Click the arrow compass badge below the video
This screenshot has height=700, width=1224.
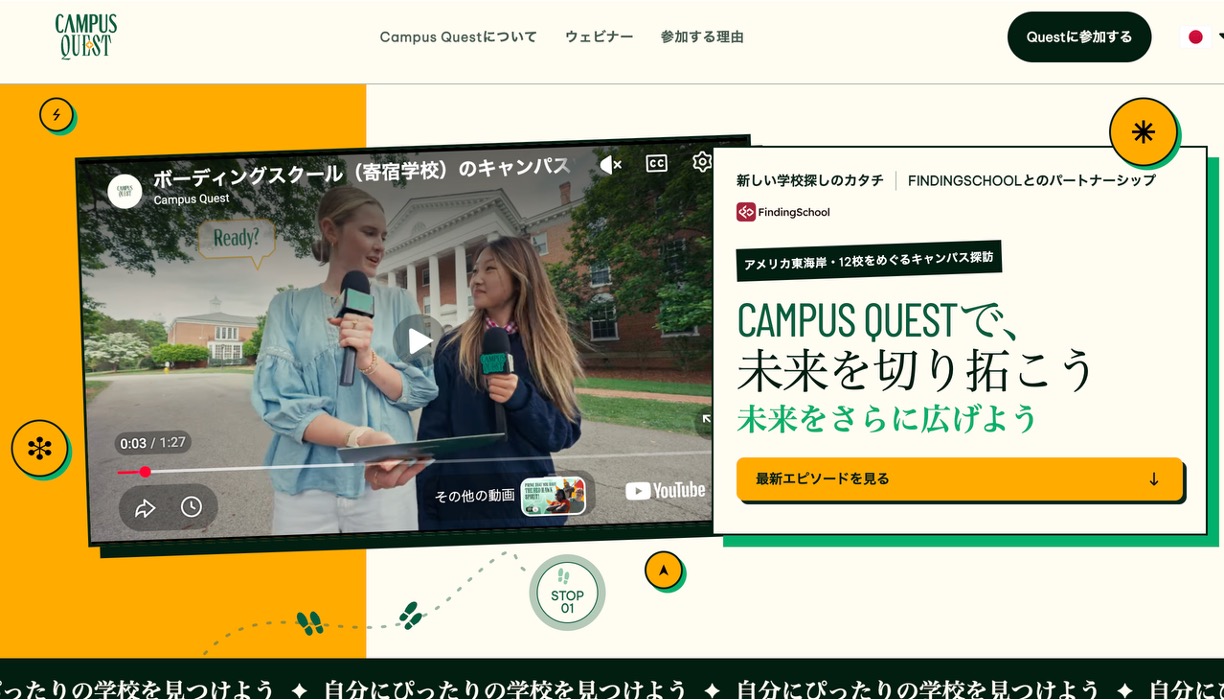coord(663,571)
